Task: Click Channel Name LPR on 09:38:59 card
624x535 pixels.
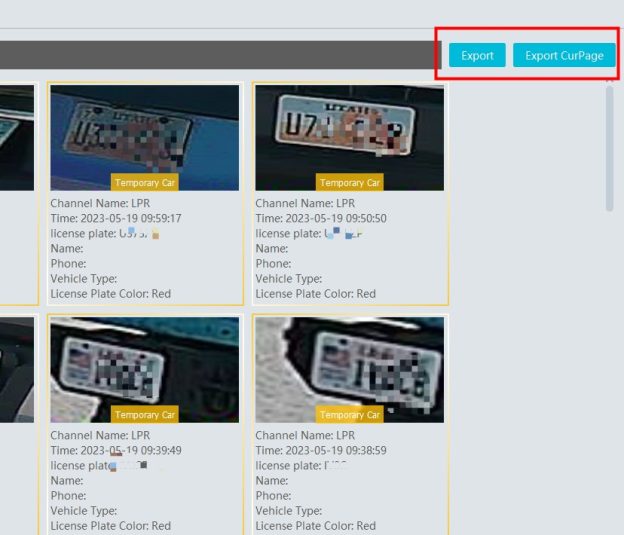Action: (x=305, y=436)
